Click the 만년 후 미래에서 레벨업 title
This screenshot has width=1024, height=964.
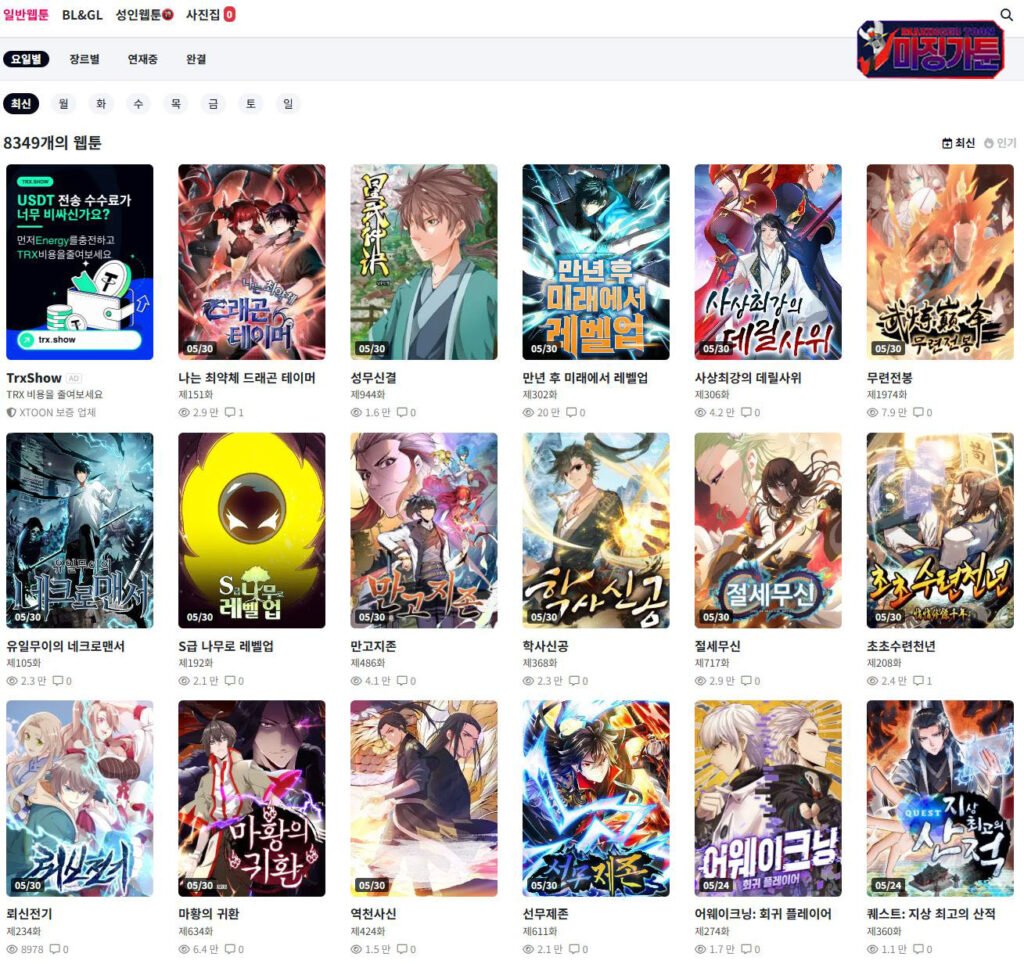pyautogui.click(x=585, y=378)
